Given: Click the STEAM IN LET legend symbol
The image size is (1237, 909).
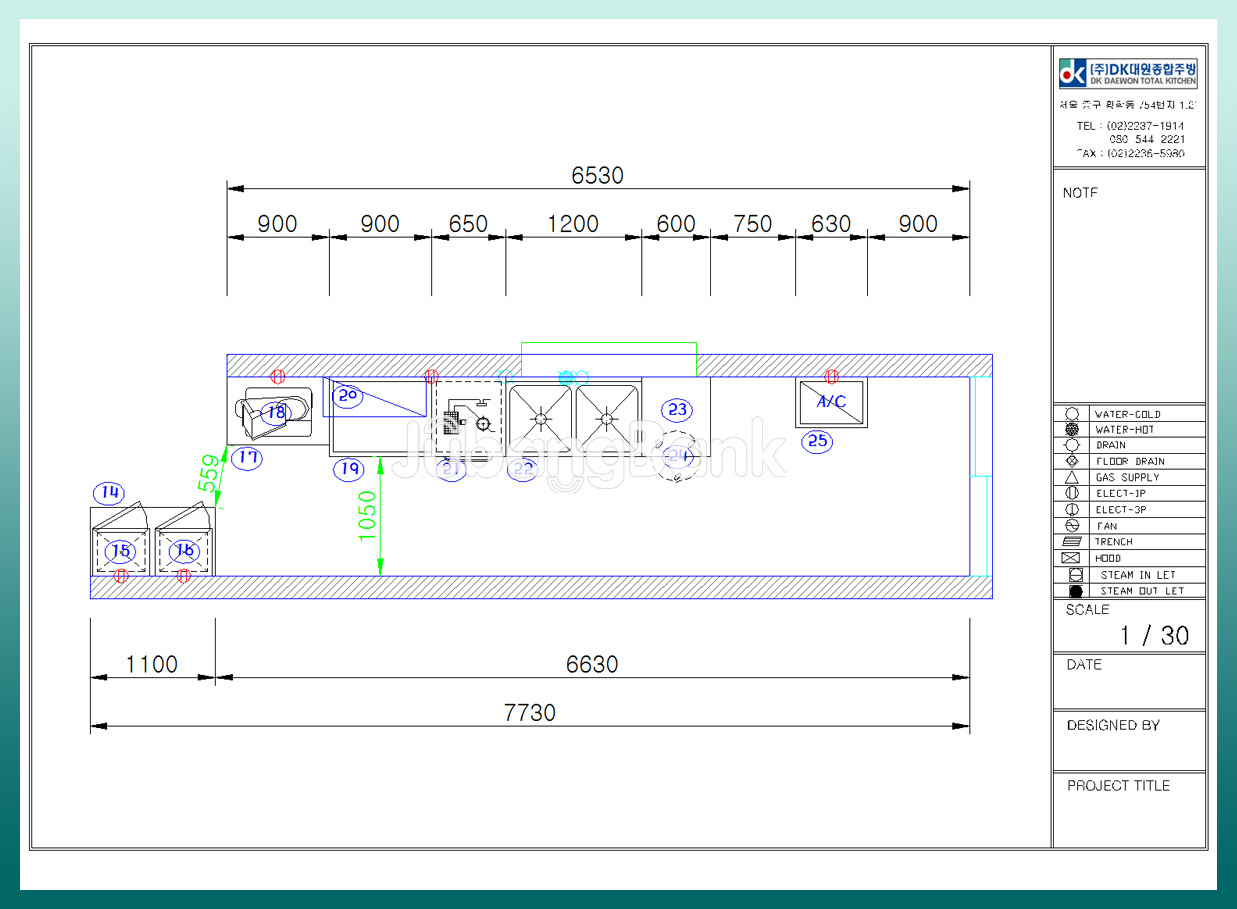Looking at the screenshot, I should (x=1075, y=575).
